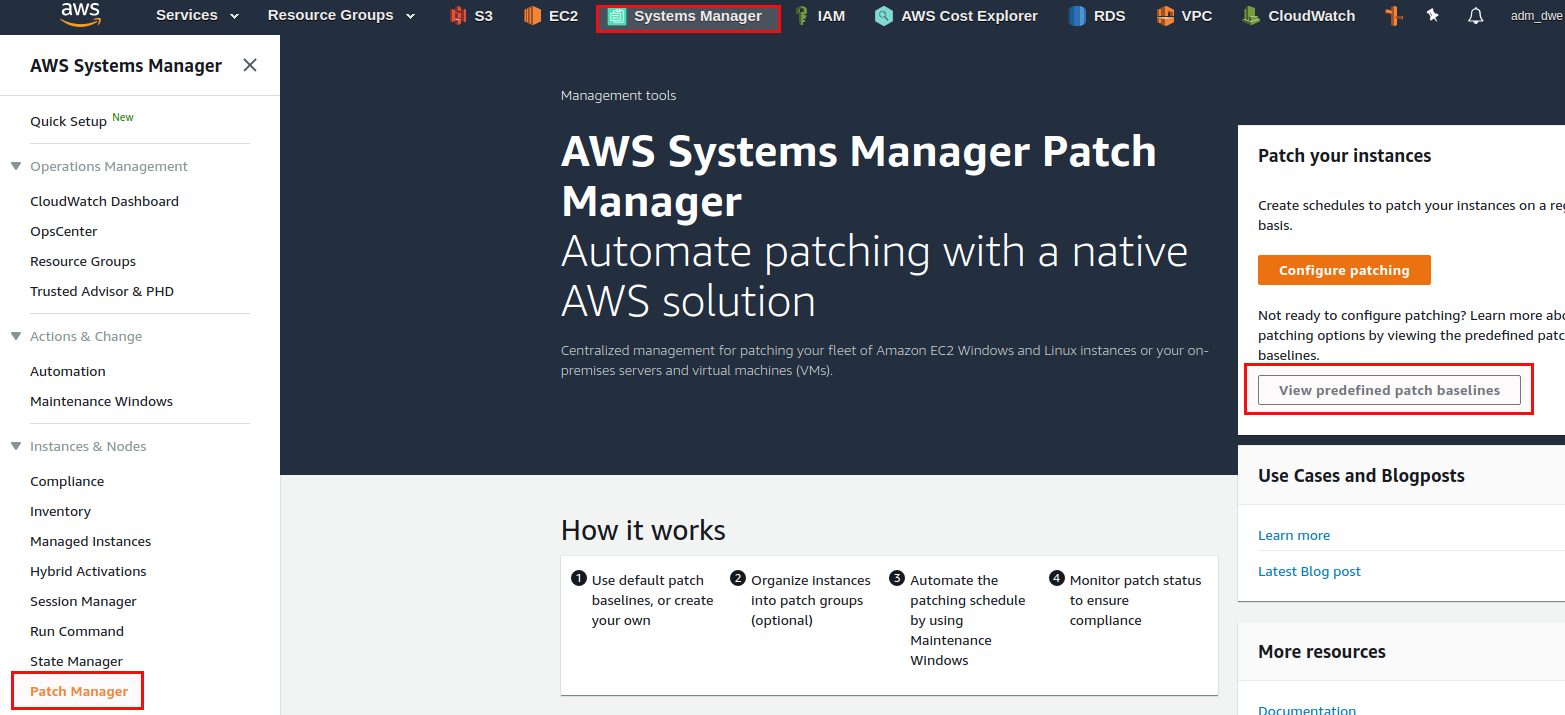Click step 4 "Monitor patch status" text
1565x715 pixels.
click(x=1136, y=600)
